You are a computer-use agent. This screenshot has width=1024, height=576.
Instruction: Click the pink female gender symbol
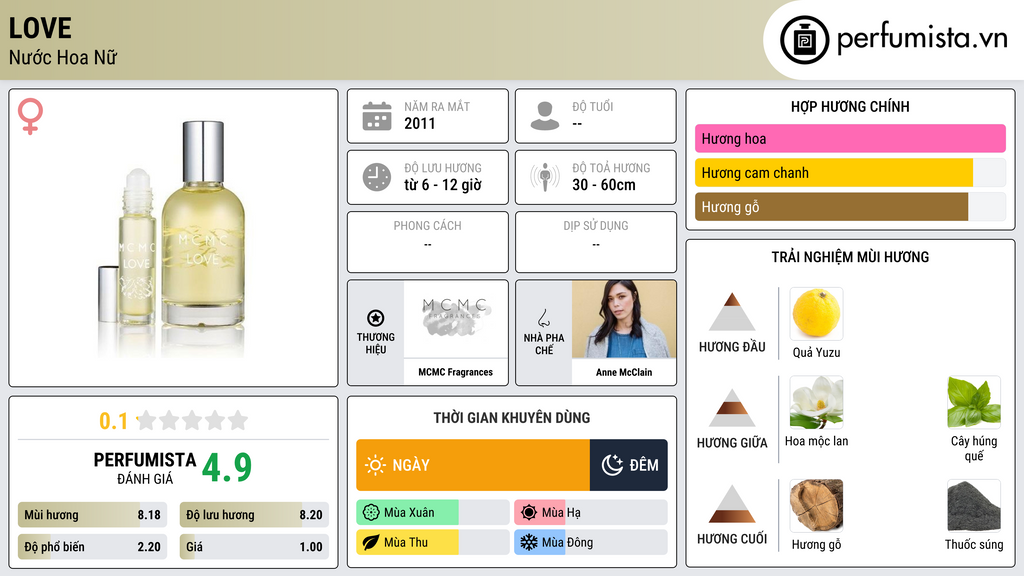pos(30,116)
